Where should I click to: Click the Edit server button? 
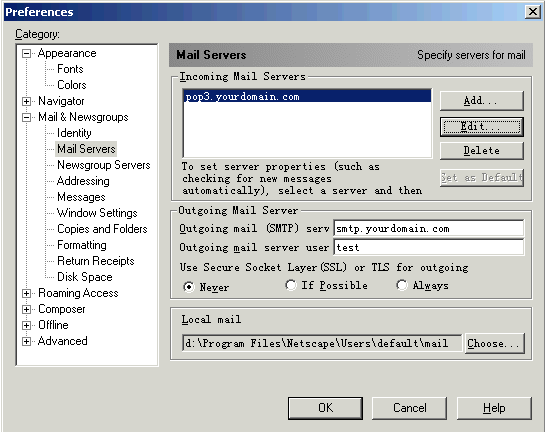(481, 127)
